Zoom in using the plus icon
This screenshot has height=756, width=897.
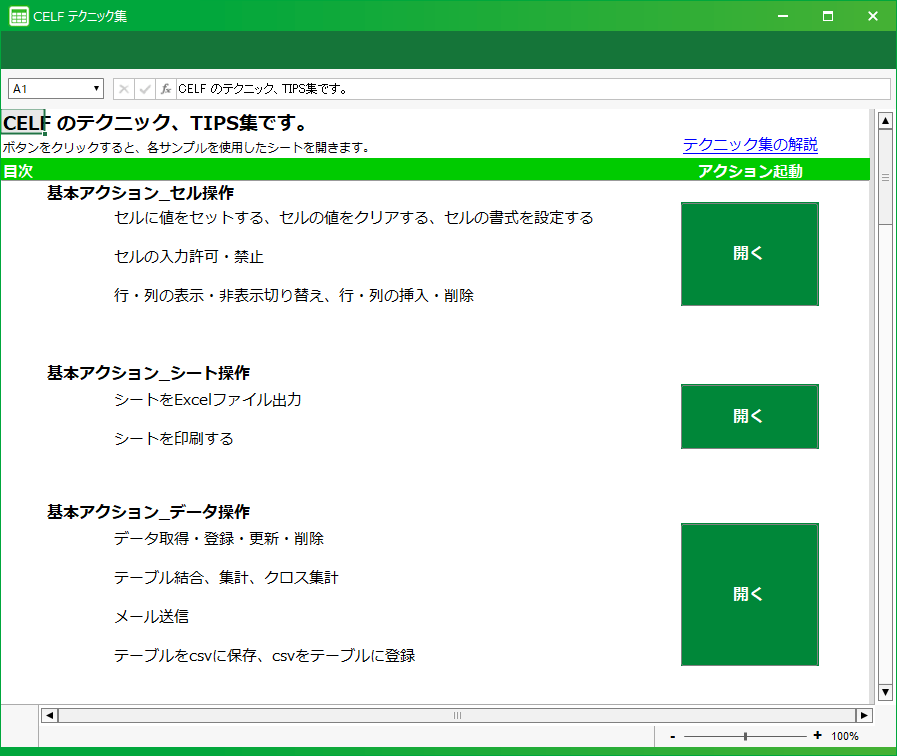(x=820, y=735)
